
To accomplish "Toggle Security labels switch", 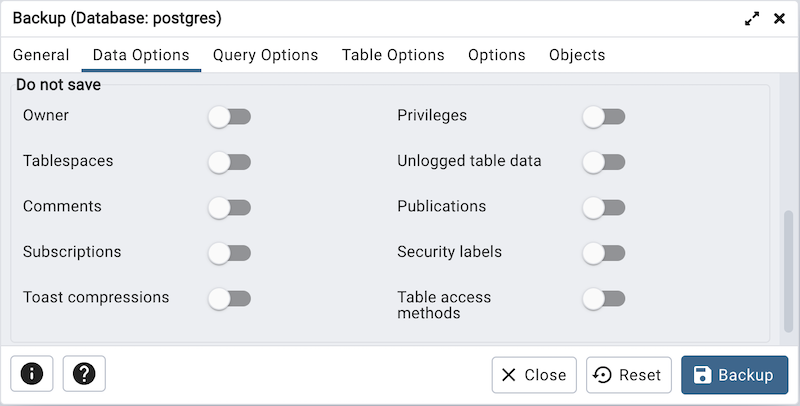I will point(604,253).
